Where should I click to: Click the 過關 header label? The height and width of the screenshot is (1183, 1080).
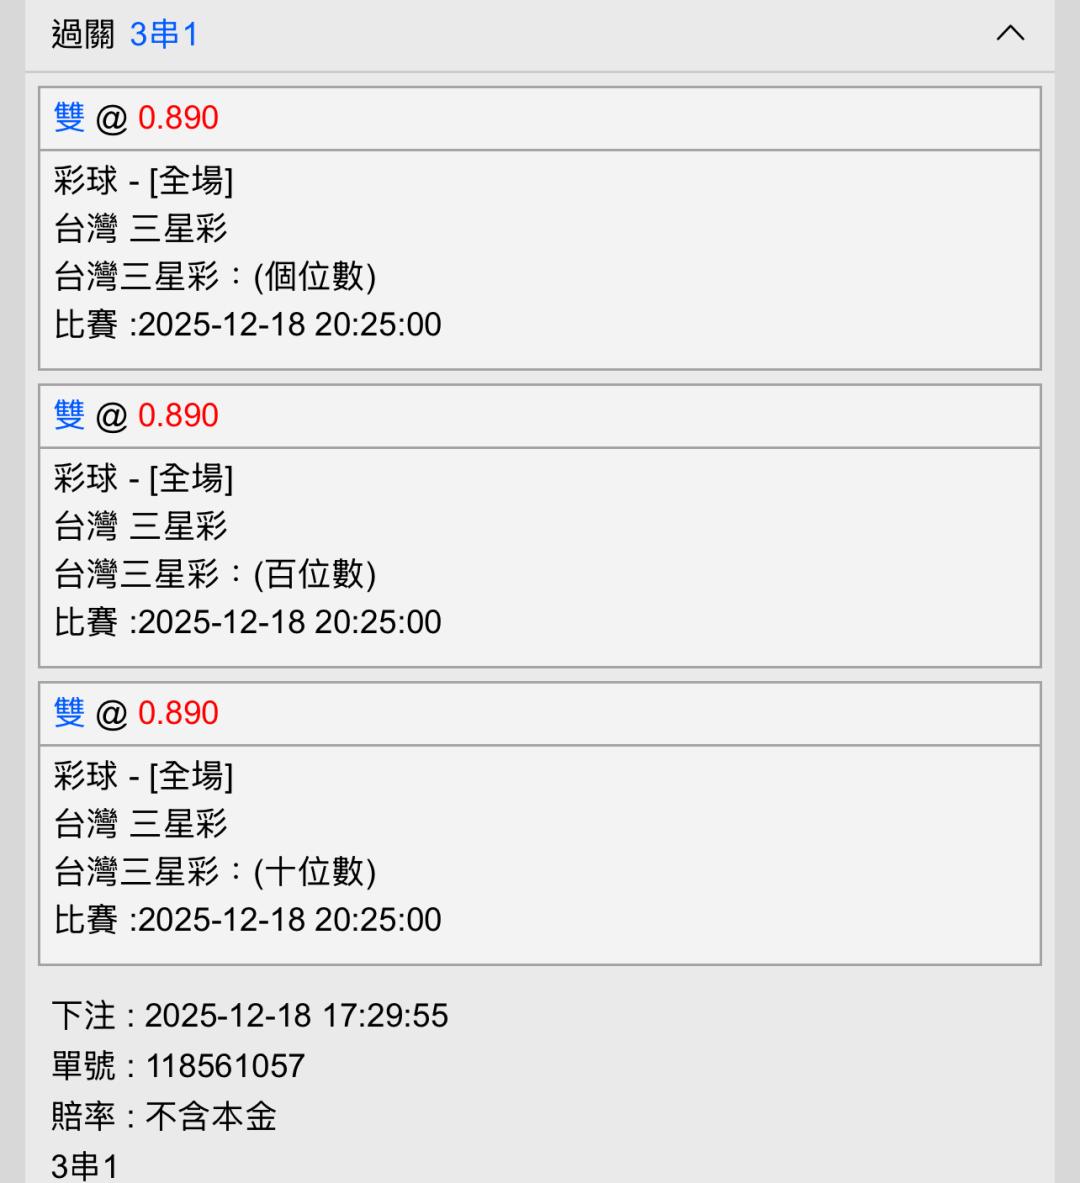83,35
